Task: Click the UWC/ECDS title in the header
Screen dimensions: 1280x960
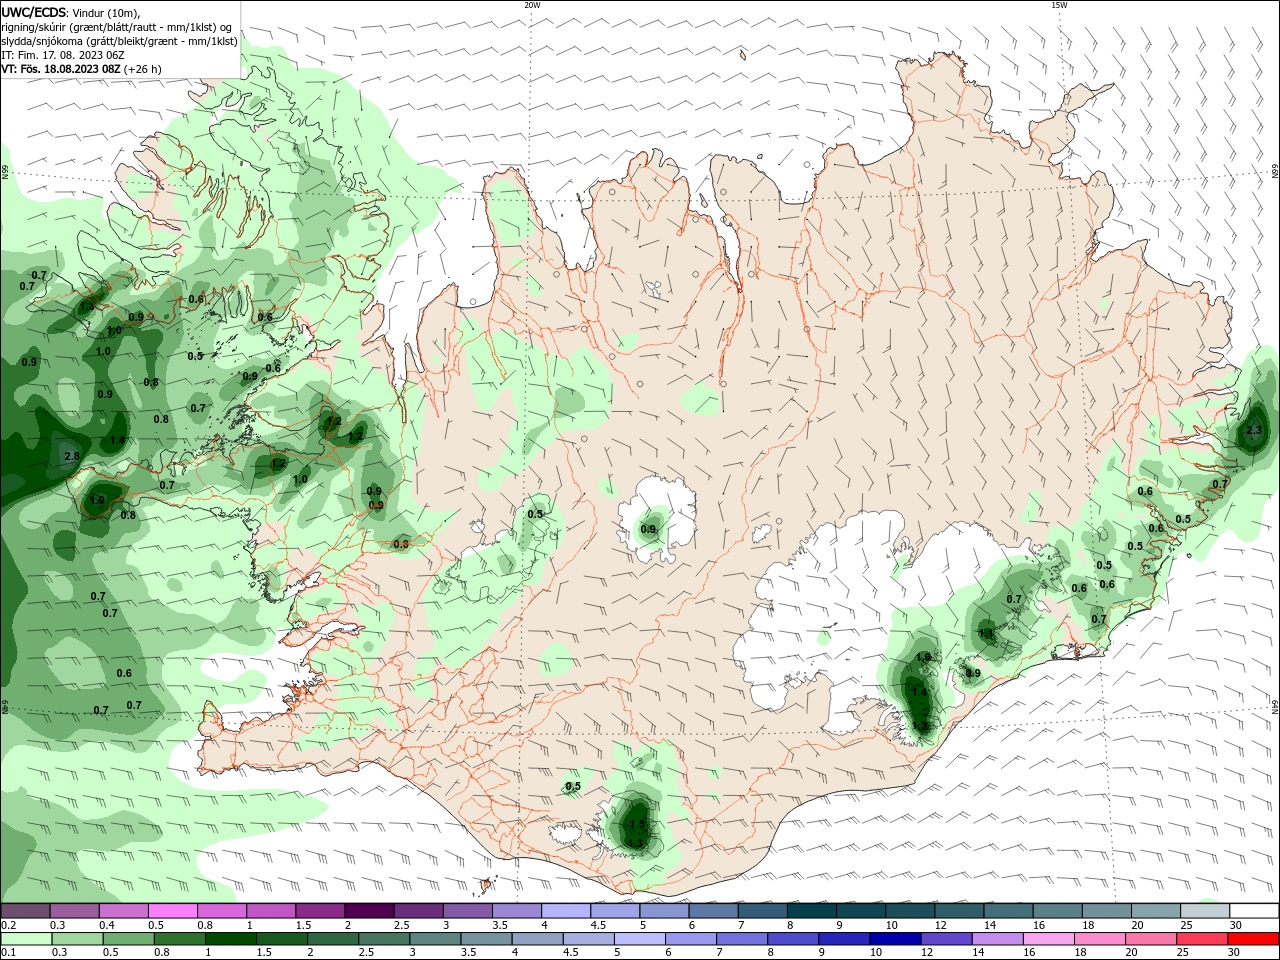Action: coord(32,12)
